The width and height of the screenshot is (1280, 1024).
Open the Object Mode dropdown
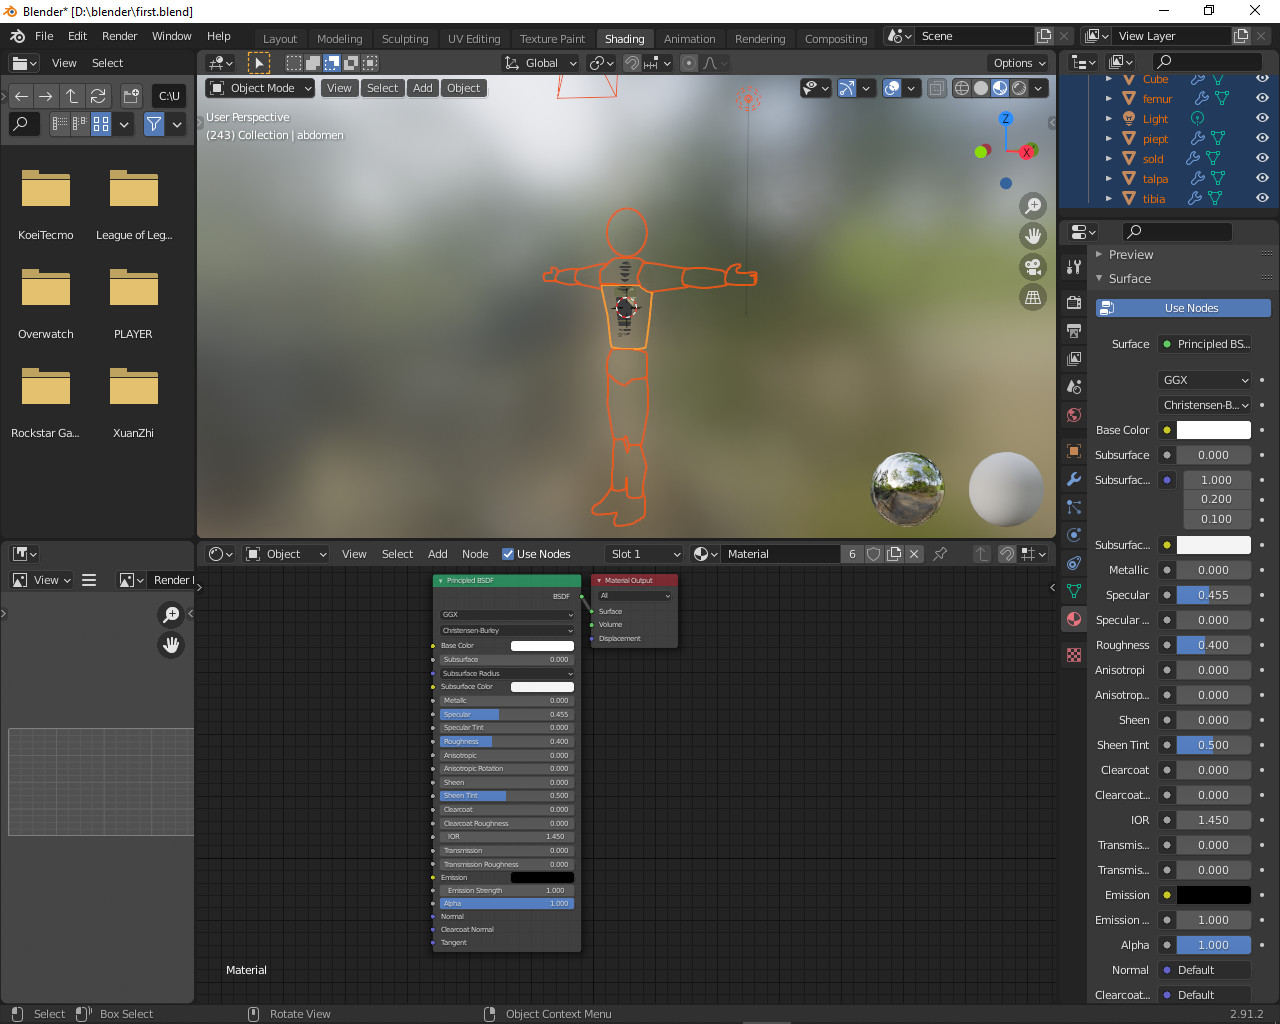(x=259, y=87)
